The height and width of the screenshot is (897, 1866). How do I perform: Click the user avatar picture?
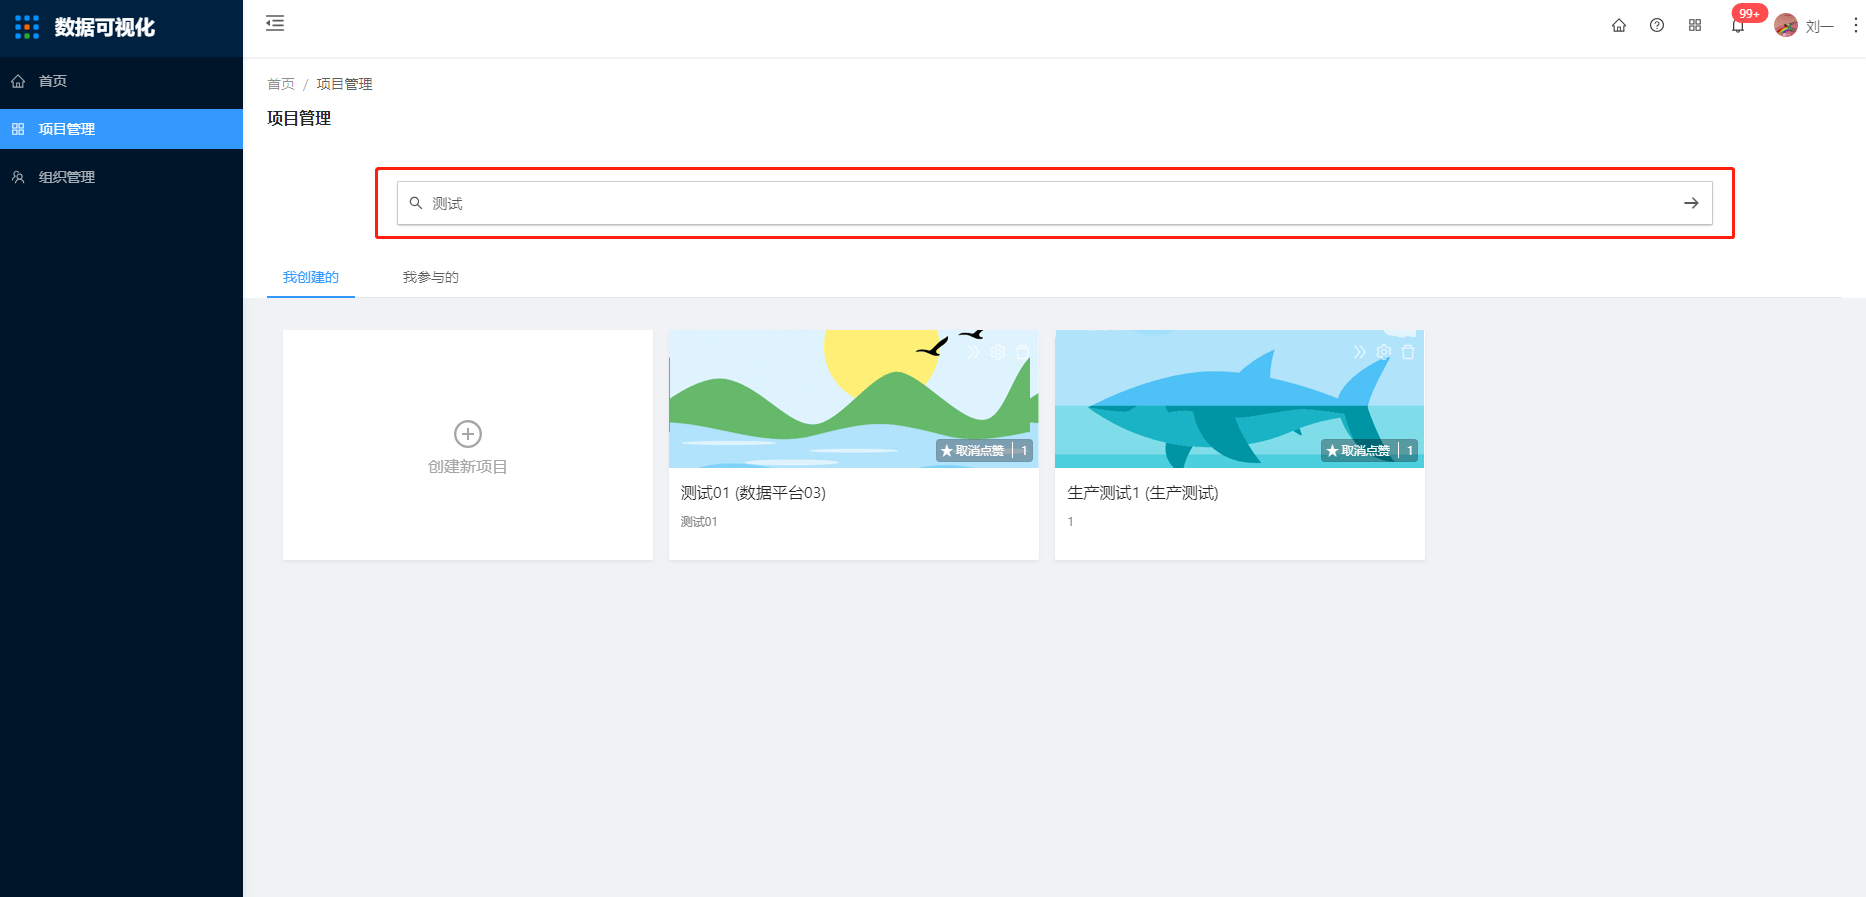pos(1786,26)
